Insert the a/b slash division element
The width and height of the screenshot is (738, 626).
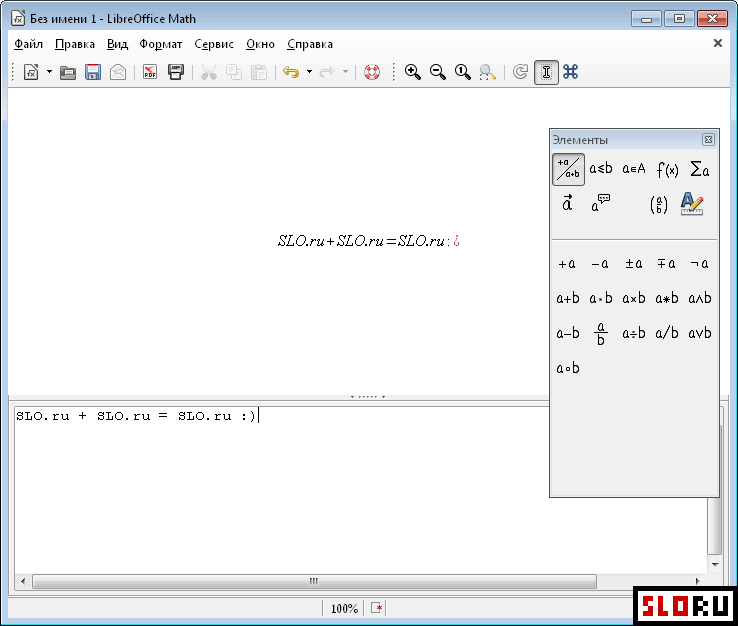tap(666, 333)
